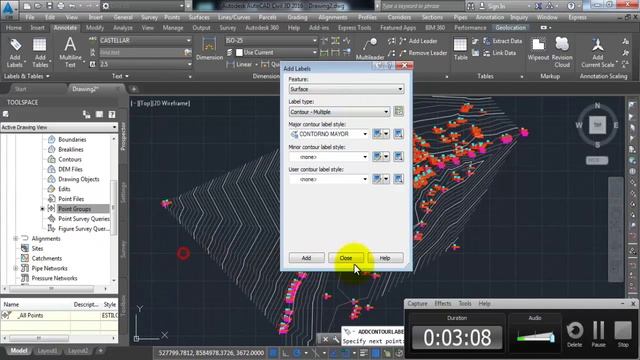Open the Effects menu in capture recorder

coord(442,304)
